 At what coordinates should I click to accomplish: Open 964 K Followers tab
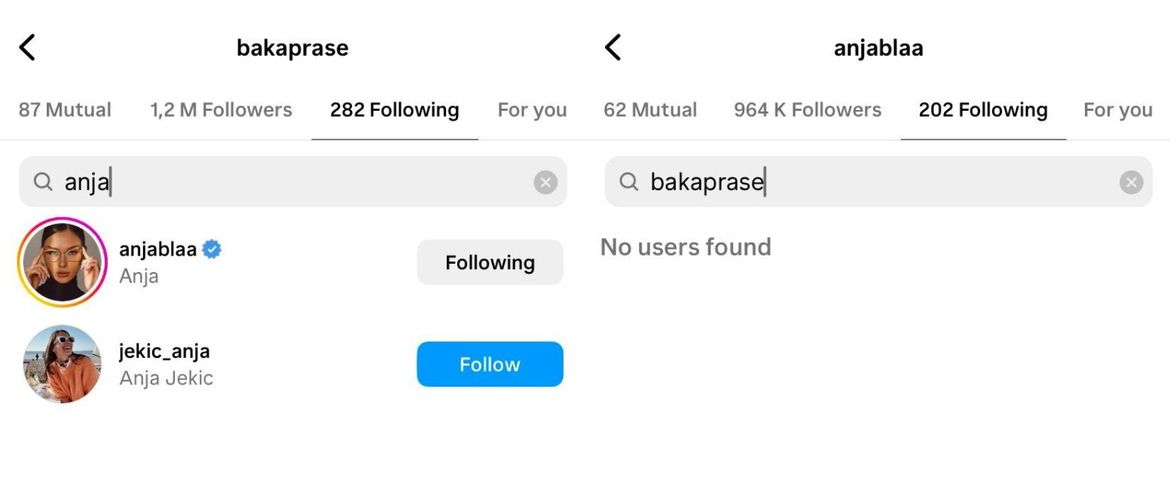808,110
